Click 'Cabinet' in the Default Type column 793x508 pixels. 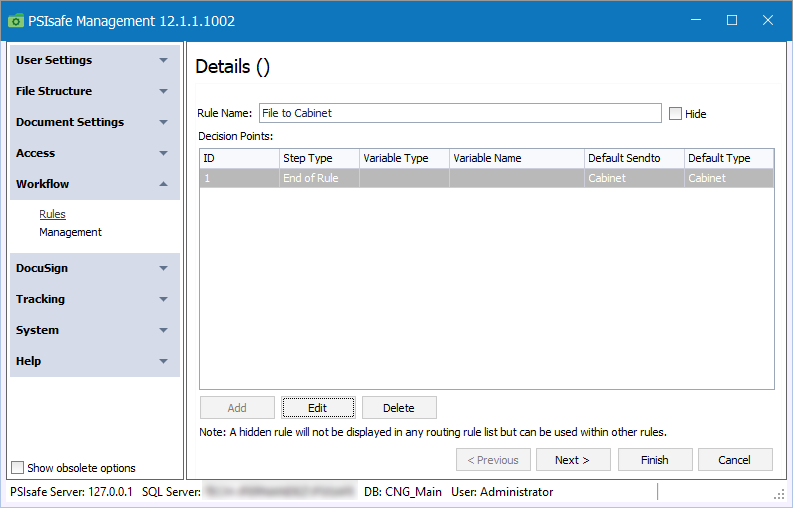(x=729, y=178)
